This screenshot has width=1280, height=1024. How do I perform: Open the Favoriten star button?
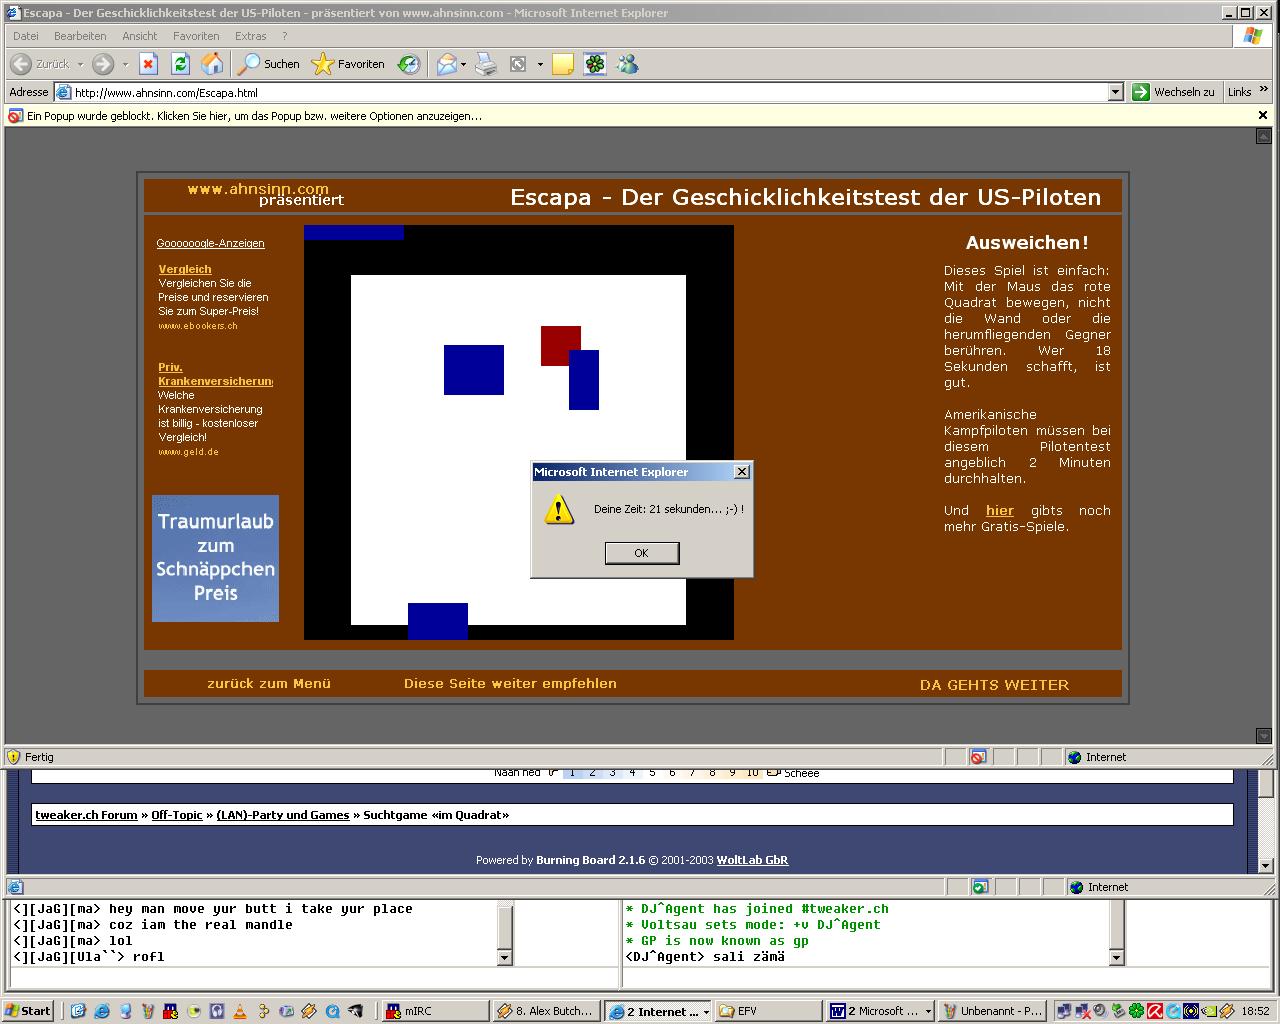tap(348, 64)
